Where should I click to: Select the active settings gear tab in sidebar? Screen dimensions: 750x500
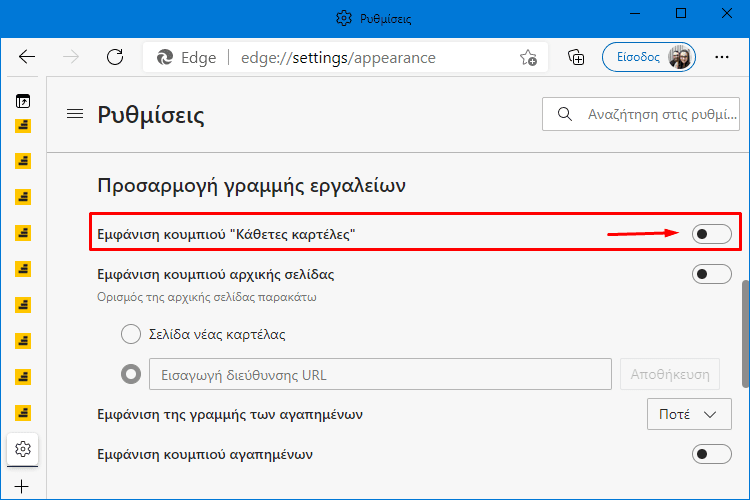tap(22, 449)
